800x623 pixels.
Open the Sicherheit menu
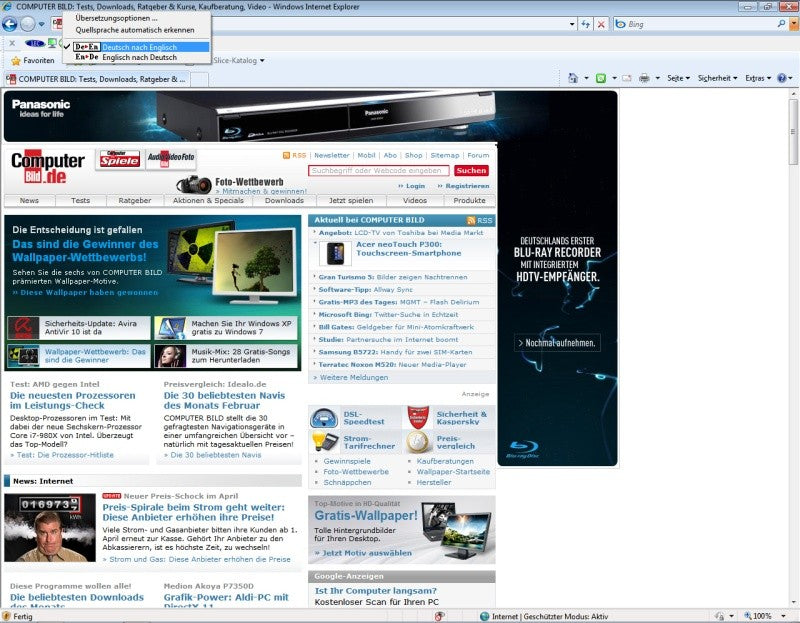717,78
